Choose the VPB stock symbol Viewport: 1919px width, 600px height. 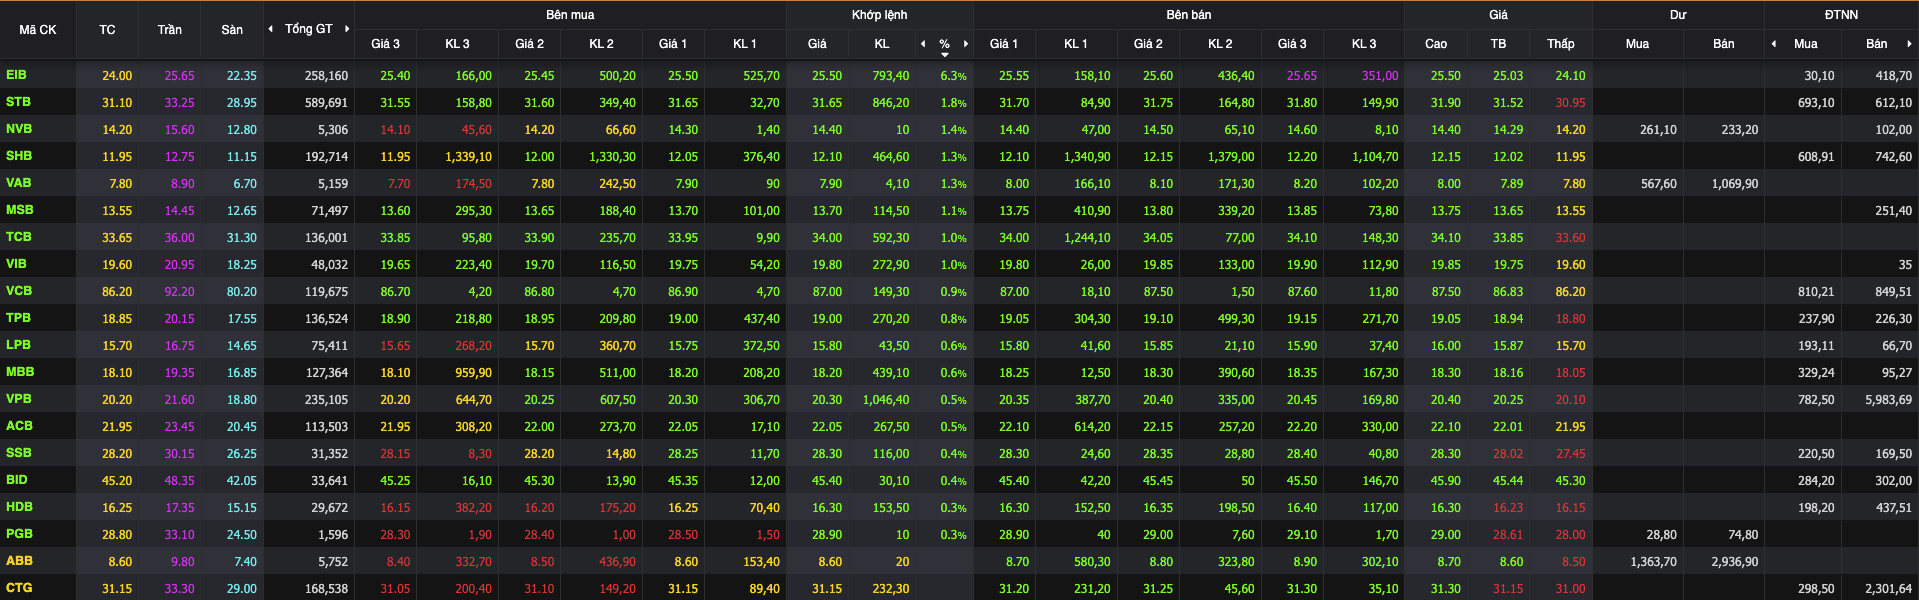click(19, 399)
